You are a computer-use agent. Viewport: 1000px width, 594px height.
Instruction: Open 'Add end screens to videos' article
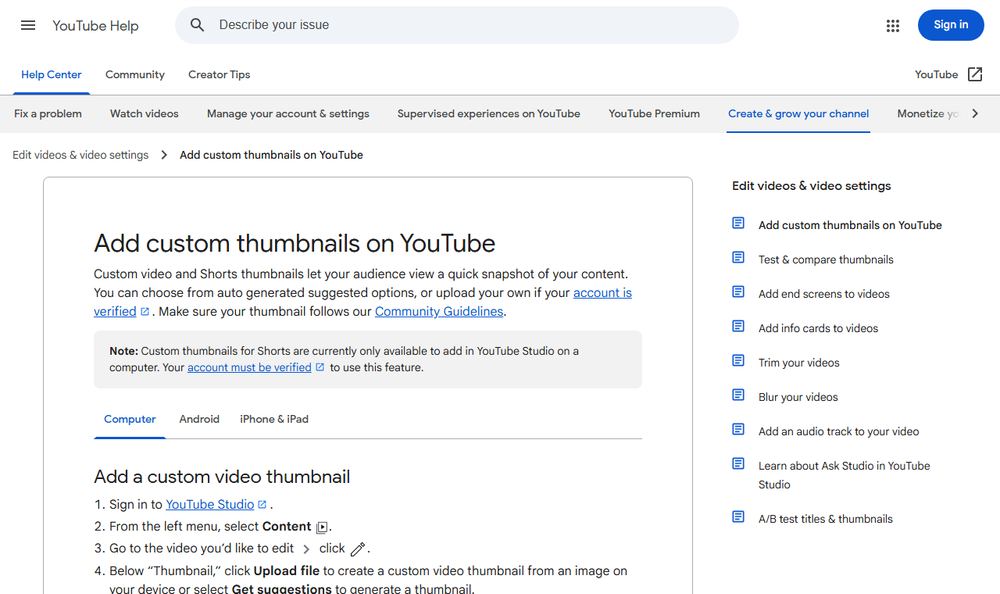(824, 294)
